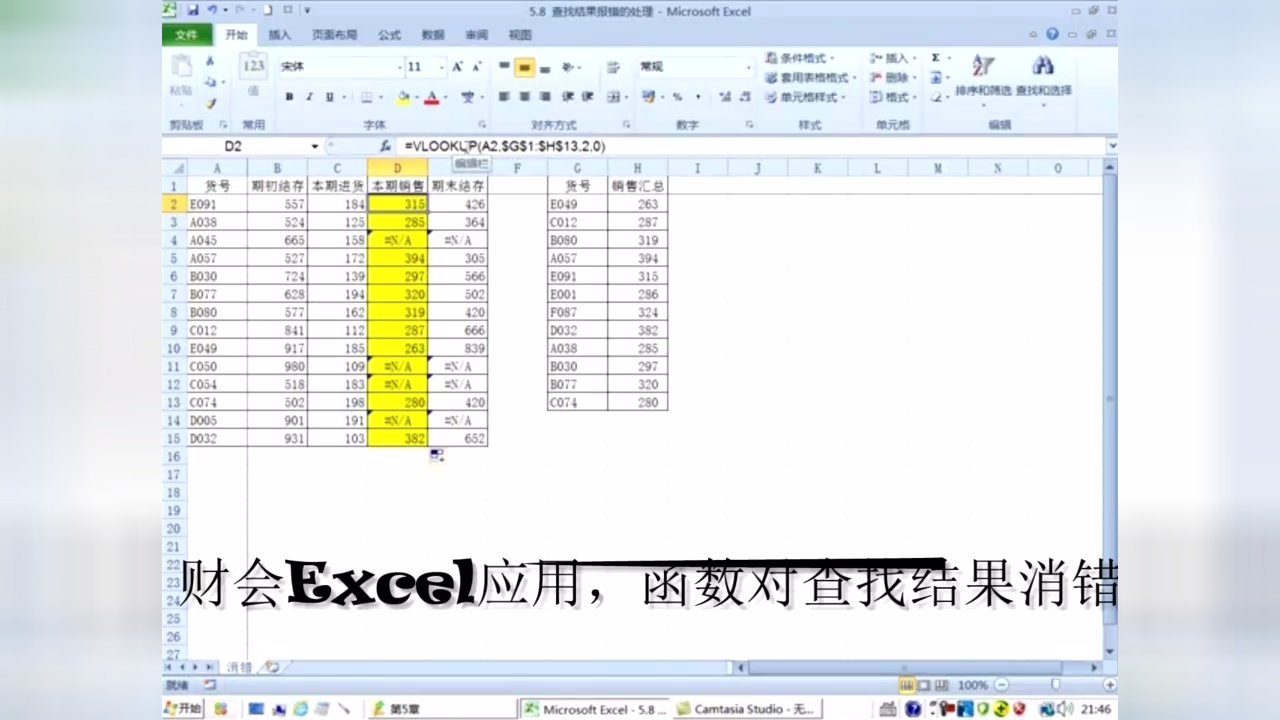Click Delete (删除) cells button
The height and width of the screenshot is (720, 1280).
point(893,77)
